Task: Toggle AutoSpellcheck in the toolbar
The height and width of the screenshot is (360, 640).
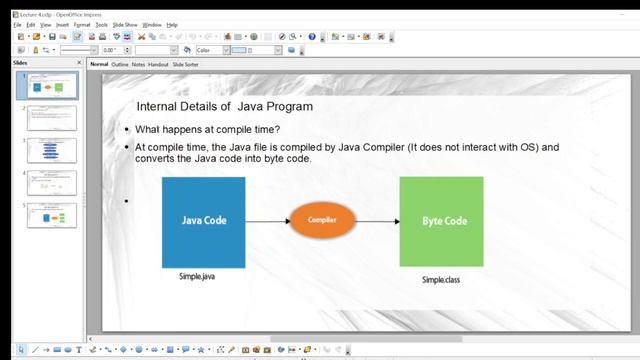Action: pos(127,37)
